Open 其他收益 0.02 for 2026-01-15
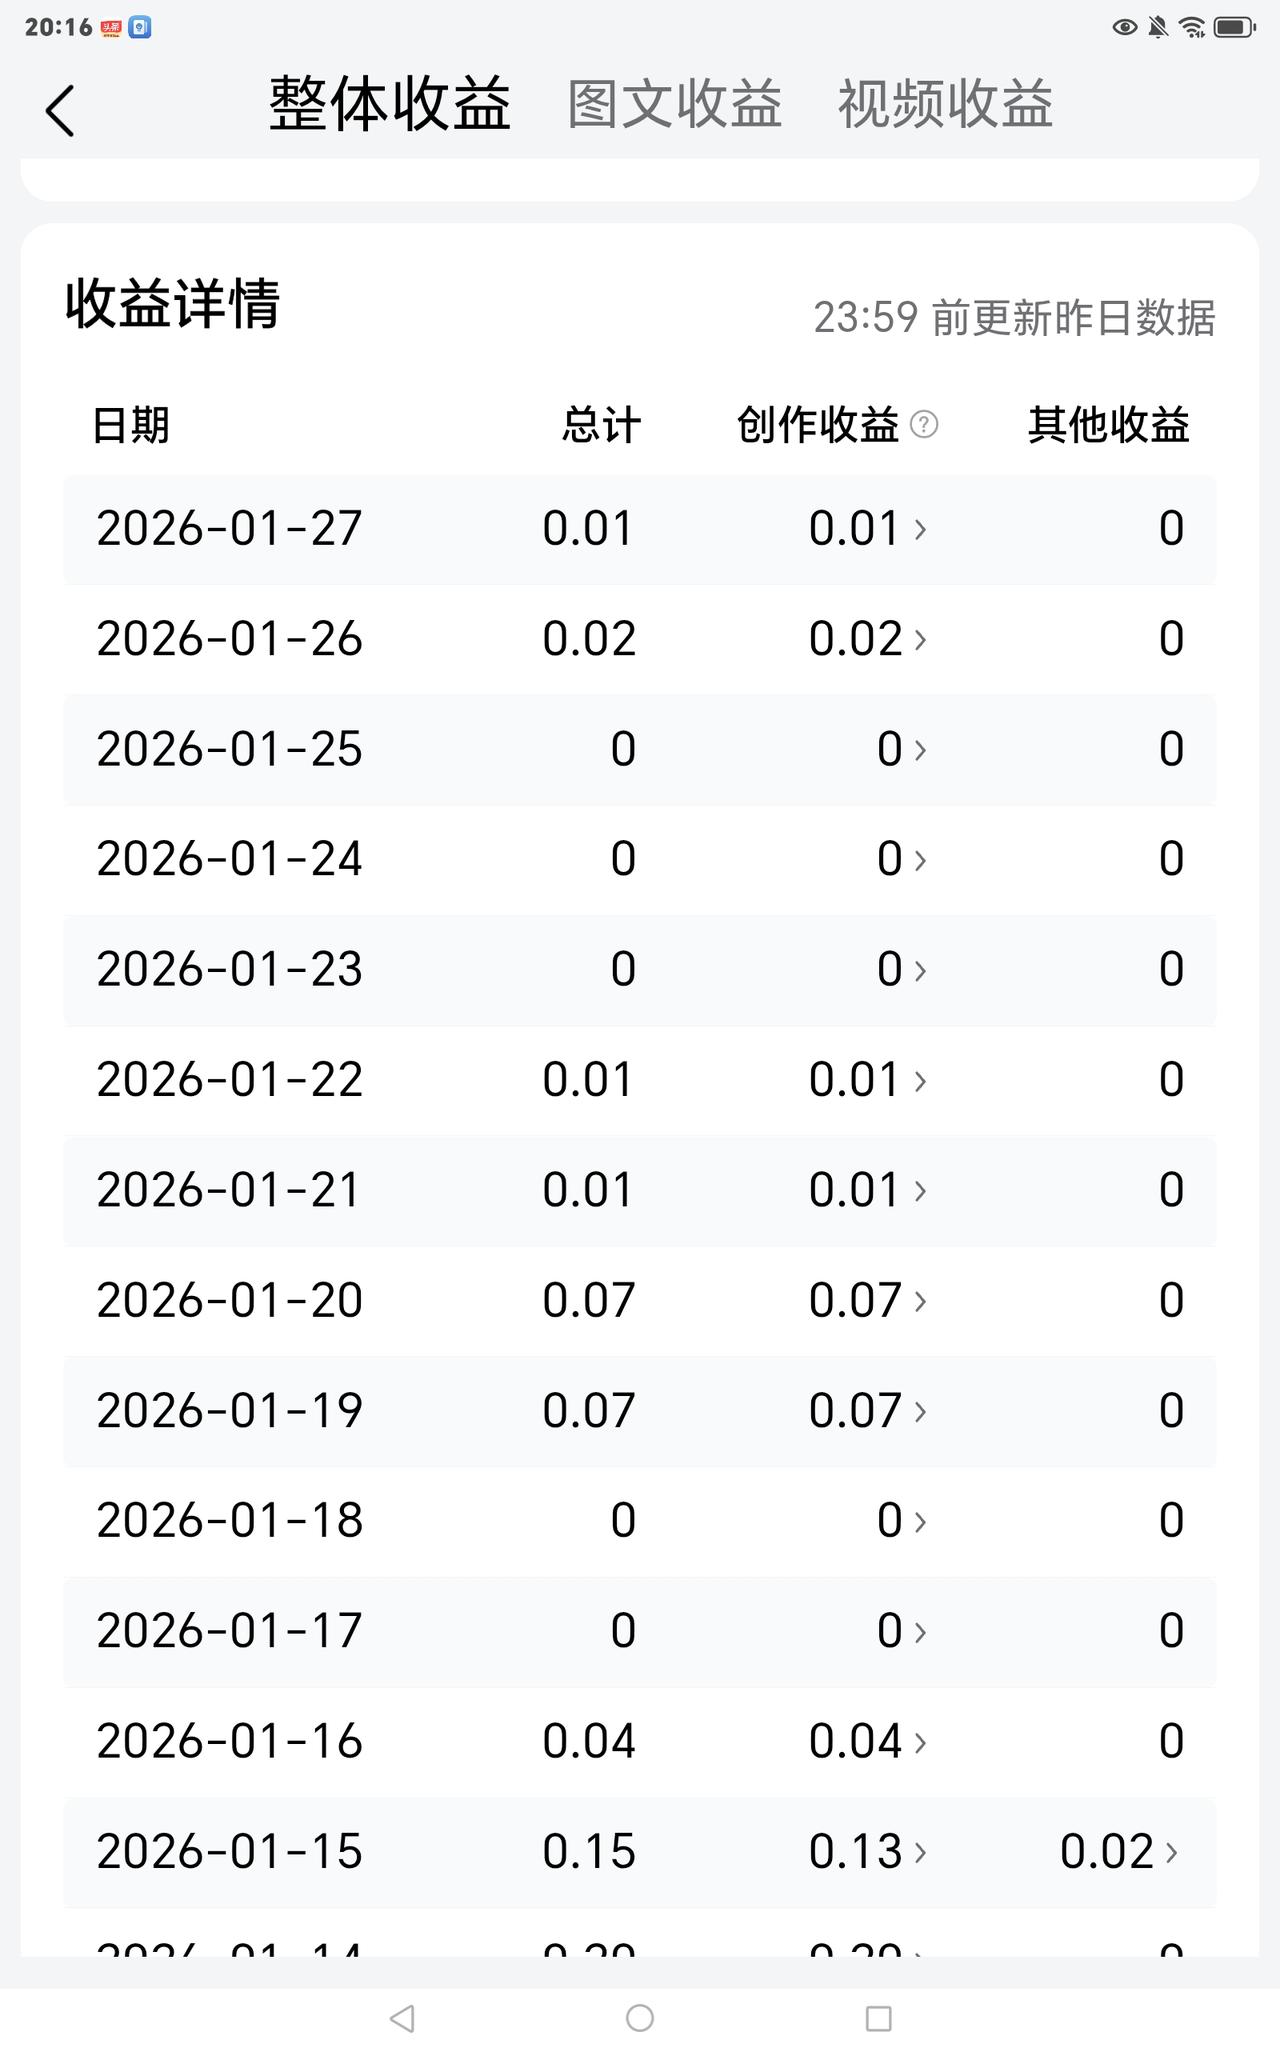 pos(1118,1852)
